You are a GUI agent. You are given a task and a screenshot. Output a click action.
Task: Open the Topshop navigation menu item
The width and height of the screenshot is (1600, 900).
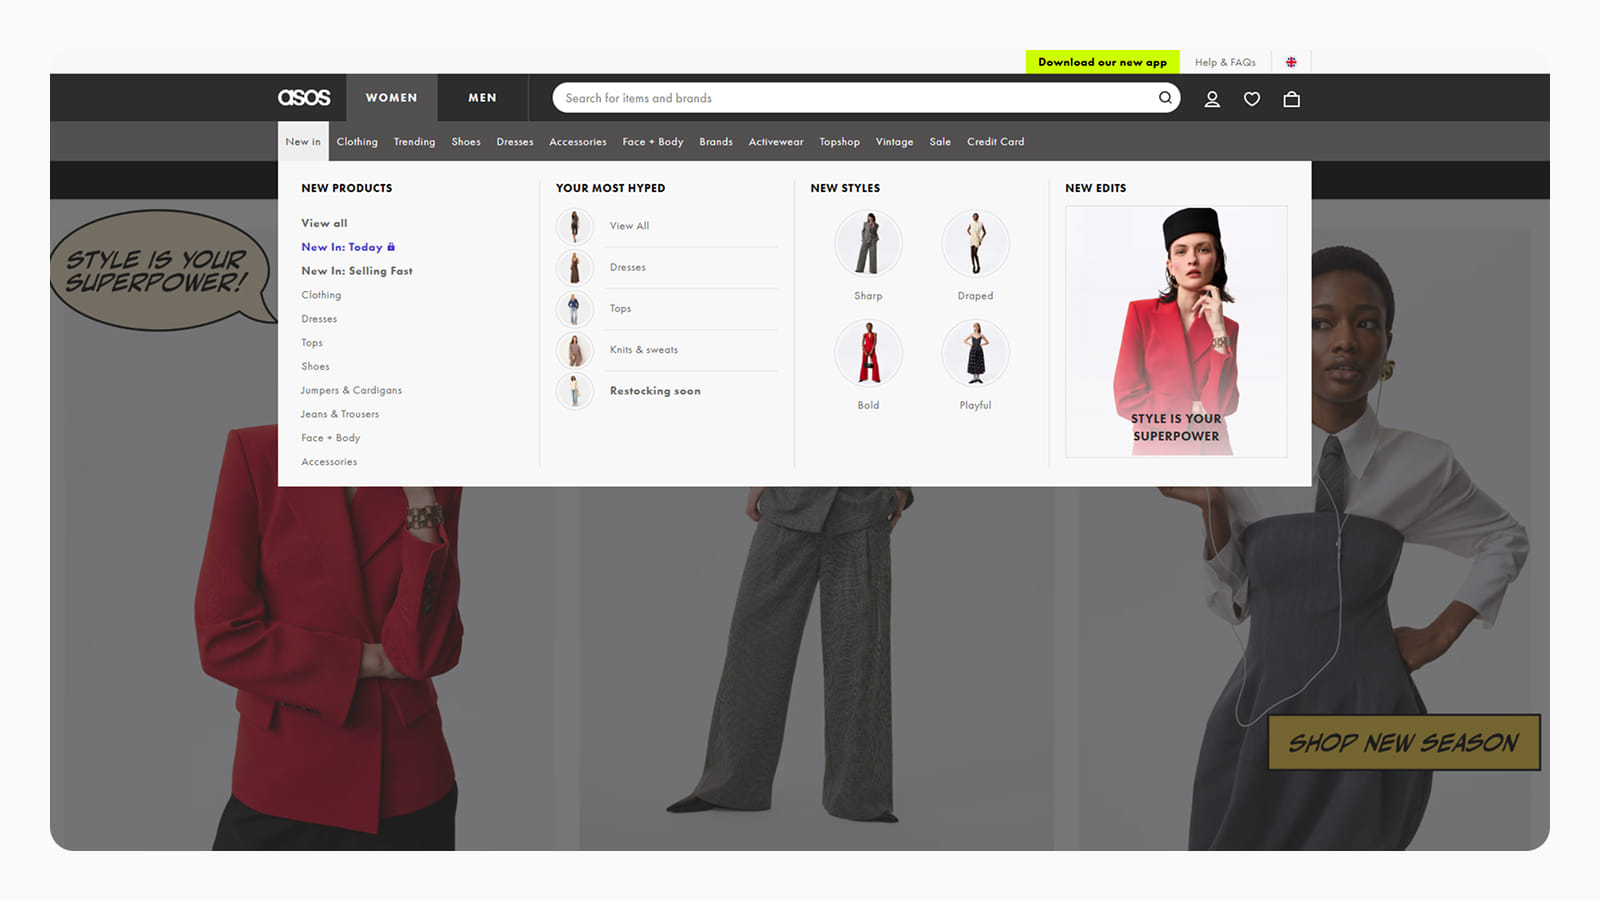coord(839,141)
